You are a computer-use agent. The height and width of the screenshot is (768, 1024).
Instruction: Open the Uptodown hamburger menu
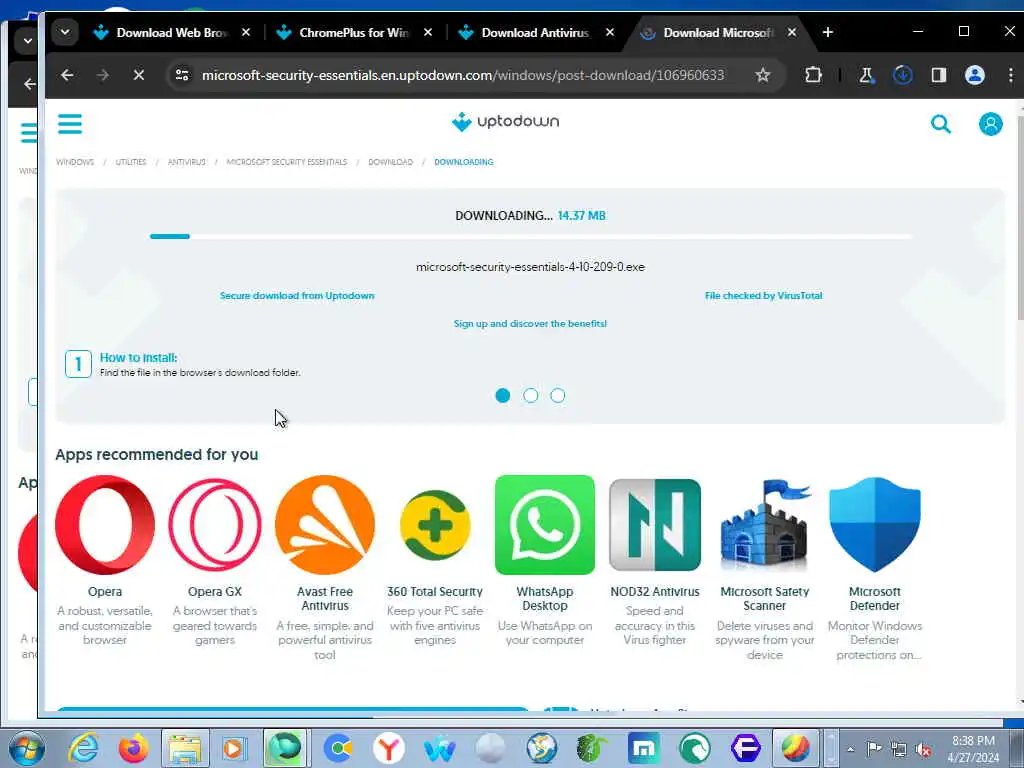coord(70,123)
